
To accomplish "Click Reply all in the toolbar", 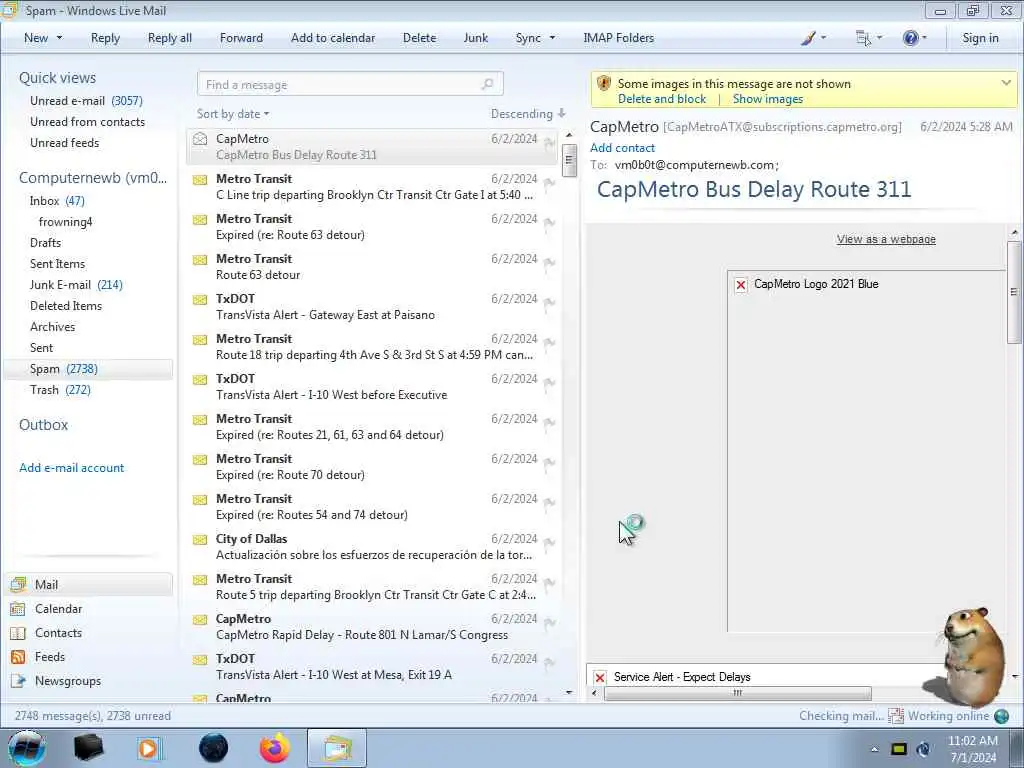I will (x=170, y=38).
